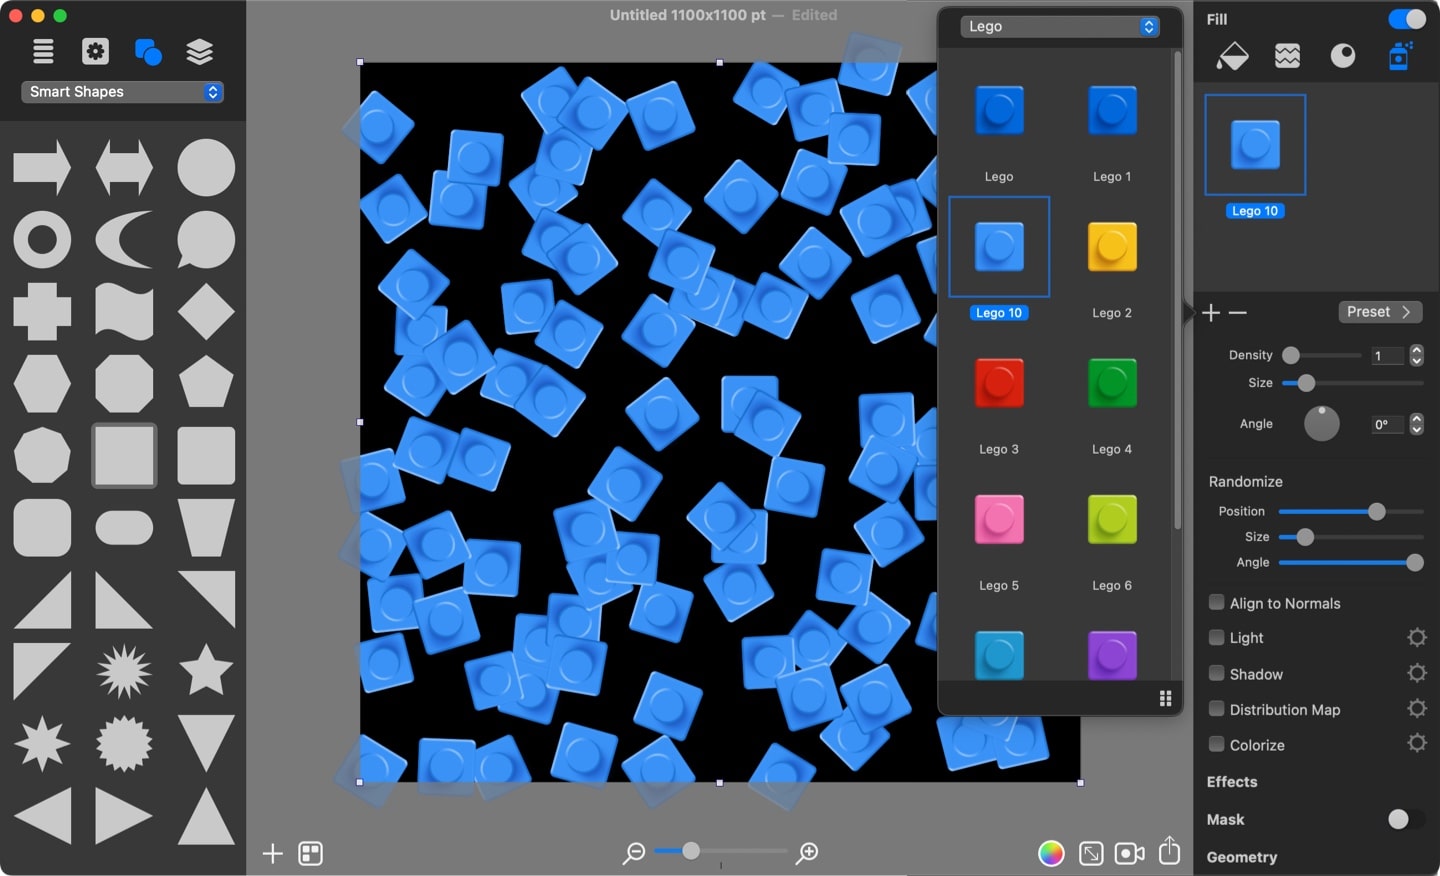
Task: Choose the five-point star shape
Action: (206, 670)
